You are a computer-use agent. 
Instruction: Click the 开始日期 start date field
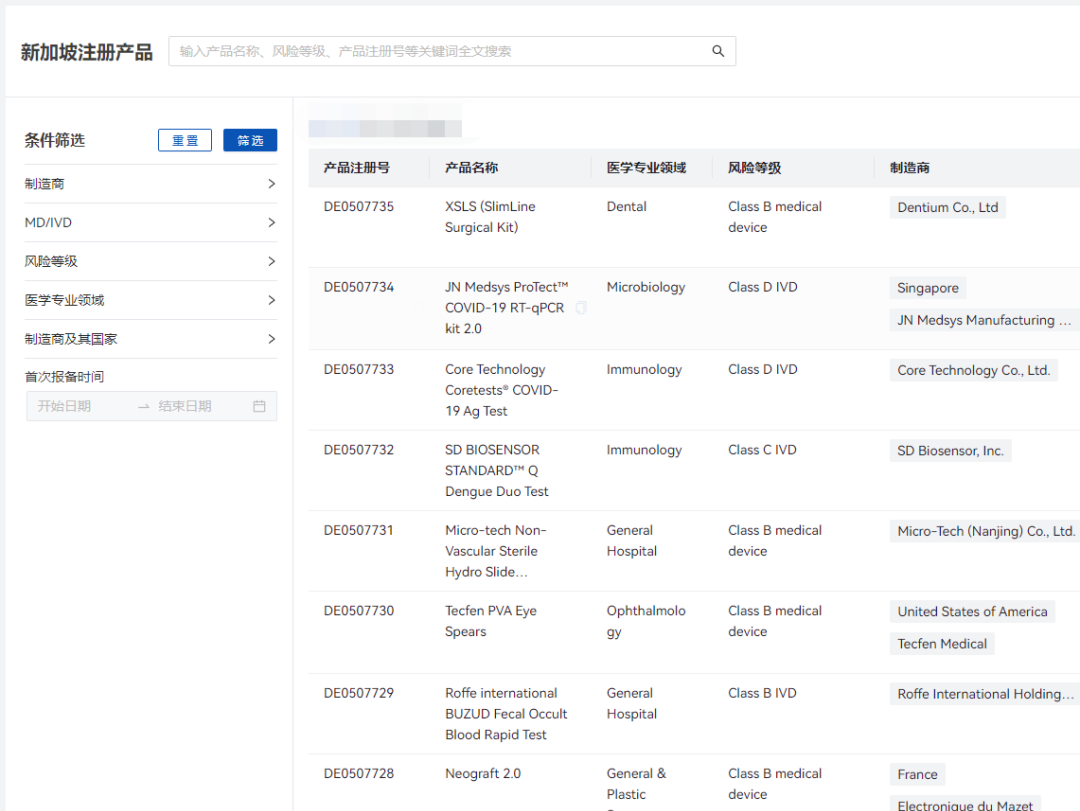tap(64, 407)
